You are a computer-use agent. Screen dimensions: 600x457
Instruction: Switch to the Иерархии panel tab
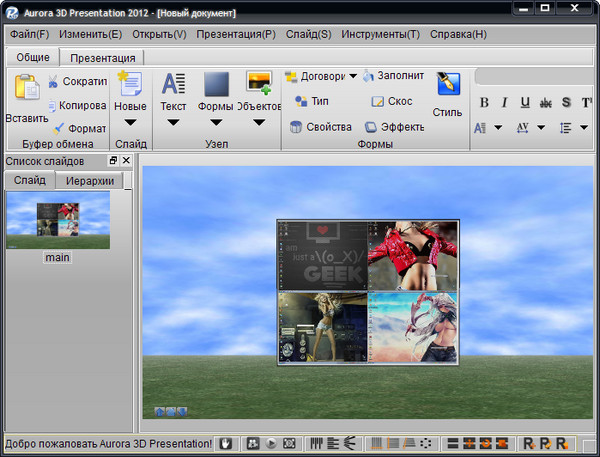(89, 181)
